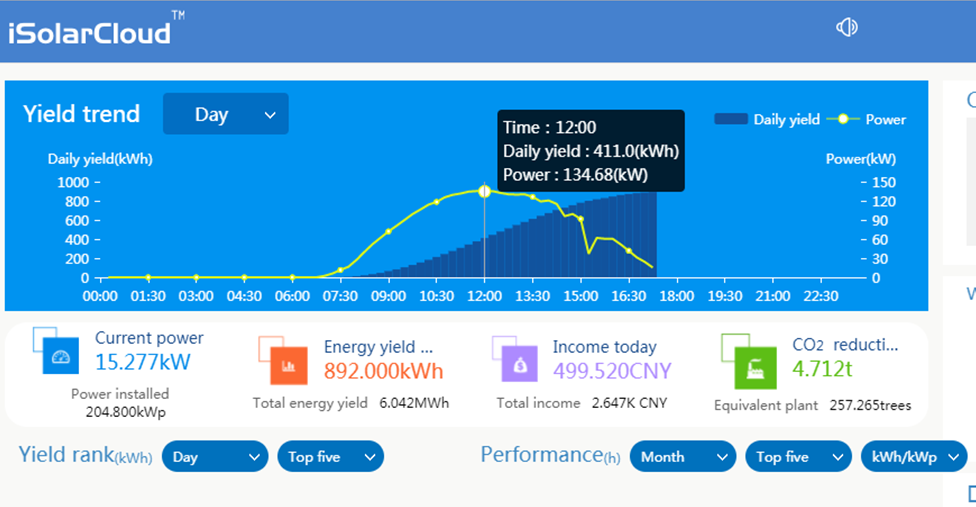
Task: Click the Energy yield value 892.000kWh
Action: (383, 371)
